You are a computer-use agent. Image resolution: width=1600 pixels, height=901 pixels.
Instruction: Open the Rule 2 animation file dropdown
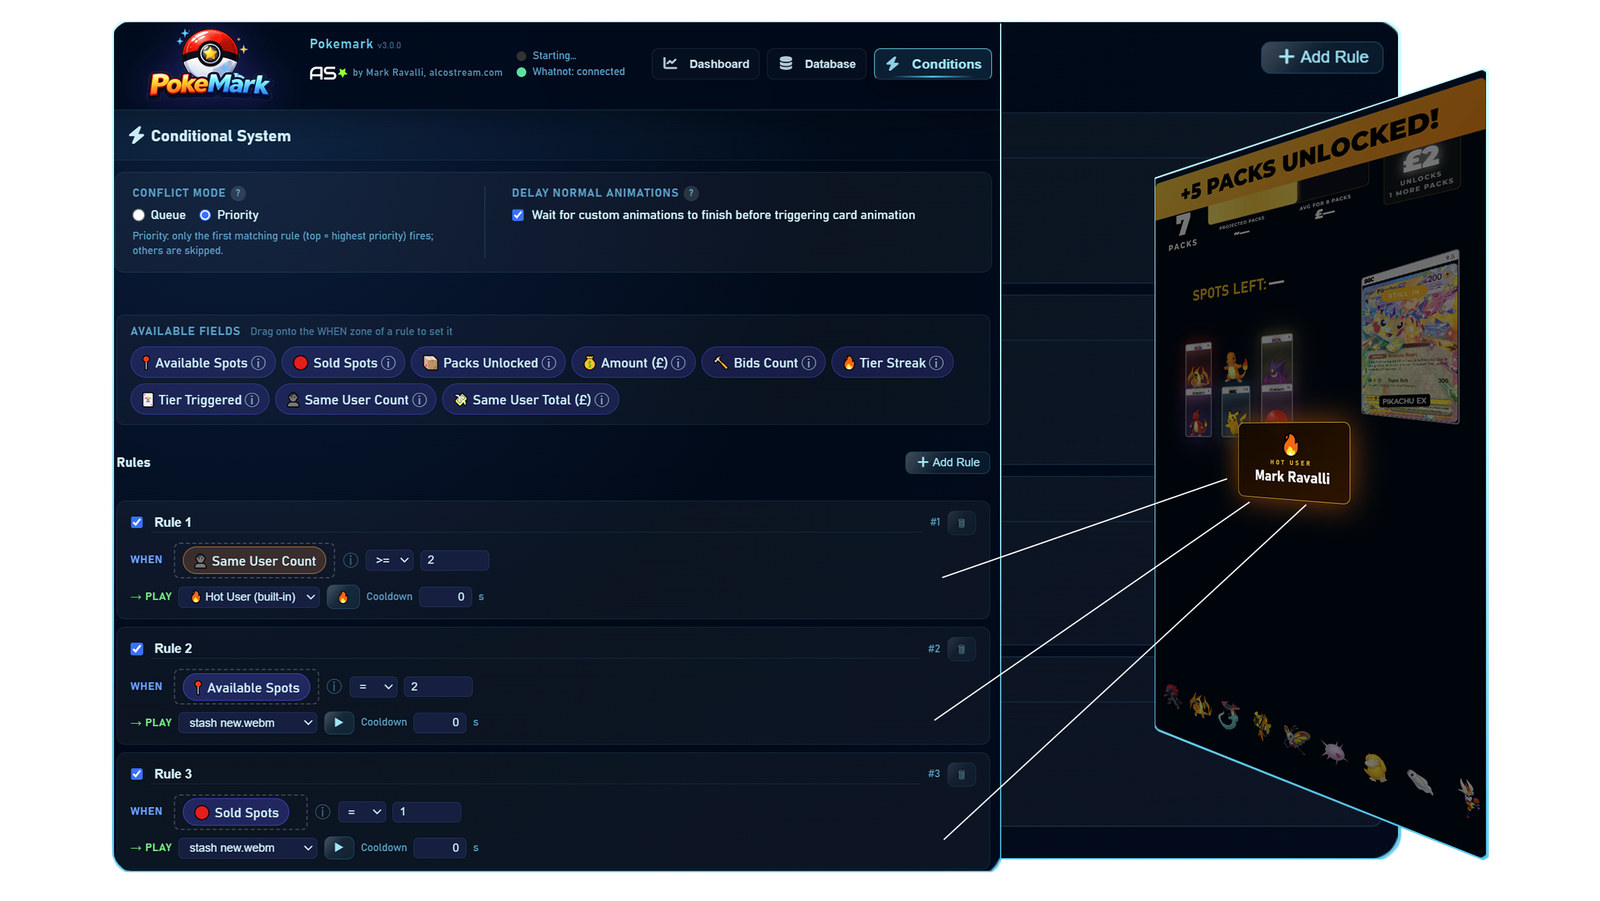248,722
